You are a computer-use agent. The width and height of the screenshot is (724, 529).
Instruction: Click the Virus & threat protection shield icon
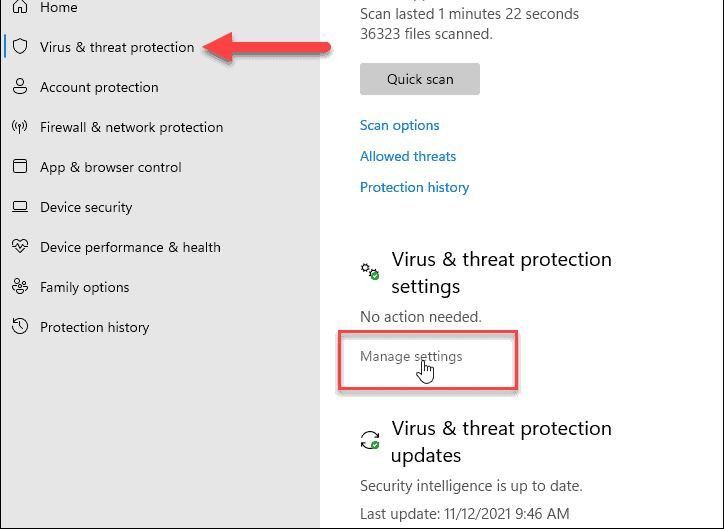pos(20,47)
